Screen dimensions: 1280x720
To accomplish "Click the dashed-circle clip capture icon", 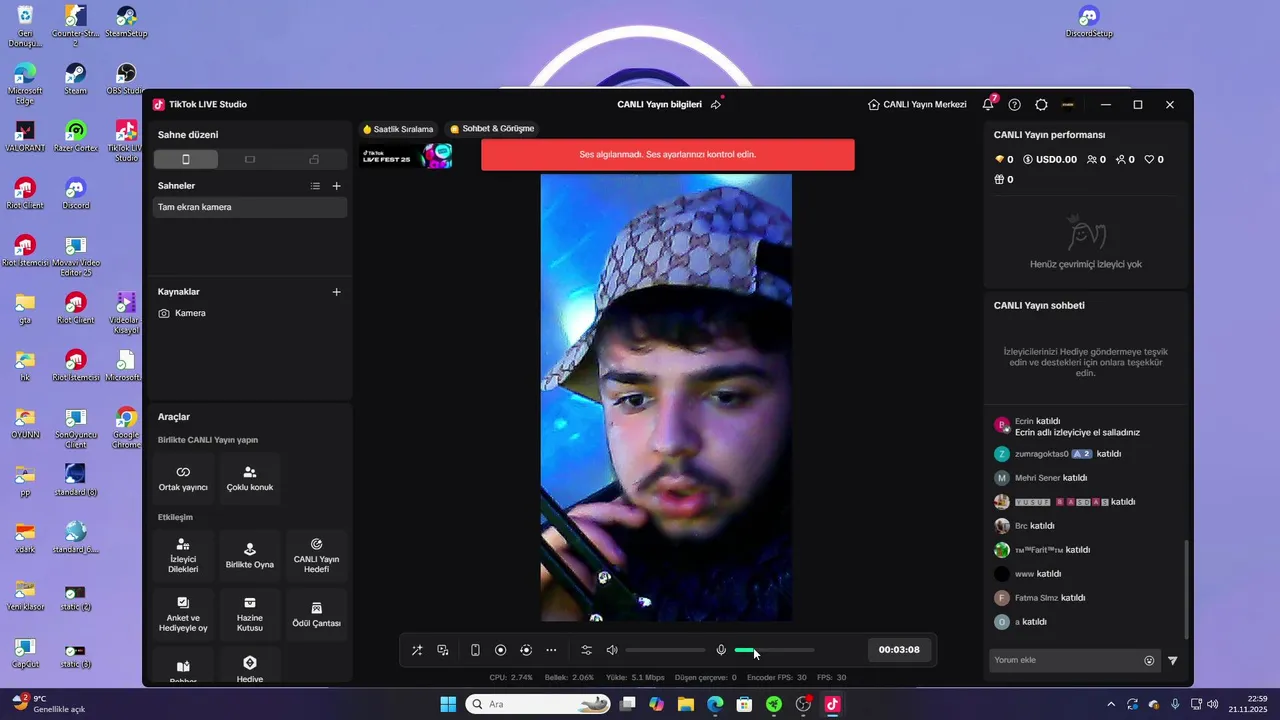I will (x=526, y=650).
